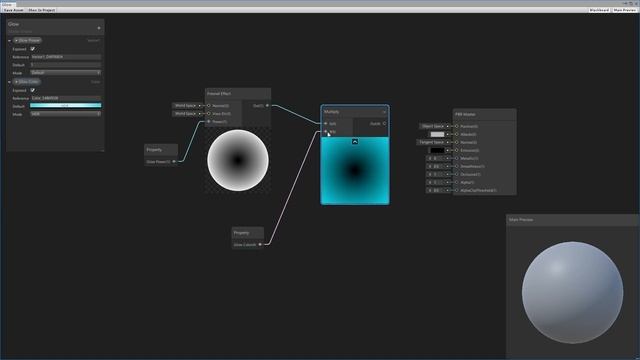Screen dimensions: 640x360
Task: Open the Glow Color HDR default swatch
Action: click(66, 106)
